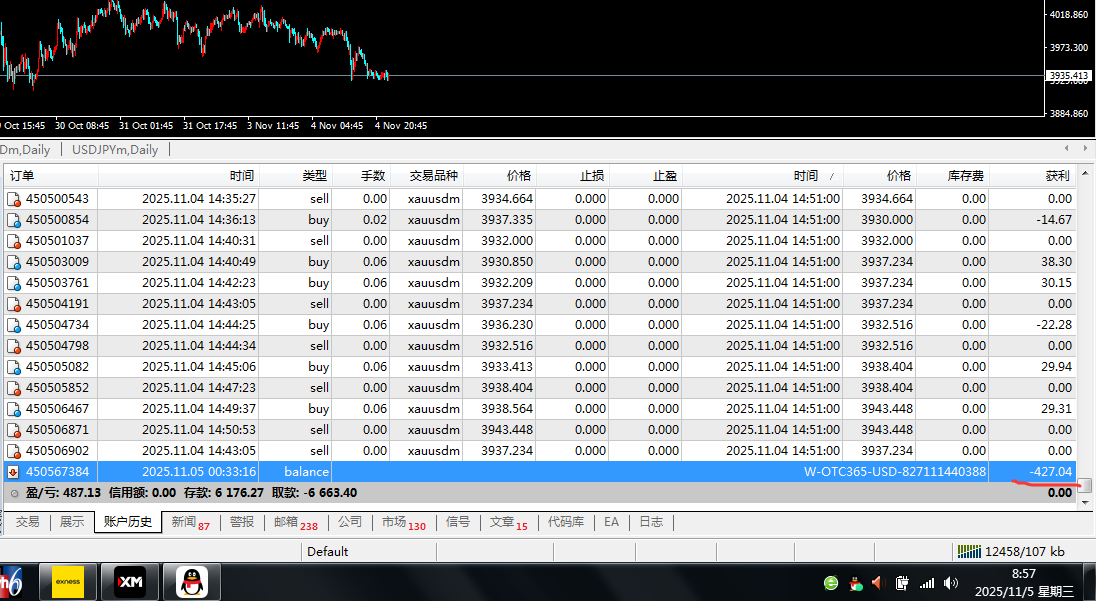Select order row 450503009
The width and height of the screenshot is (1096, 601).
57,262
